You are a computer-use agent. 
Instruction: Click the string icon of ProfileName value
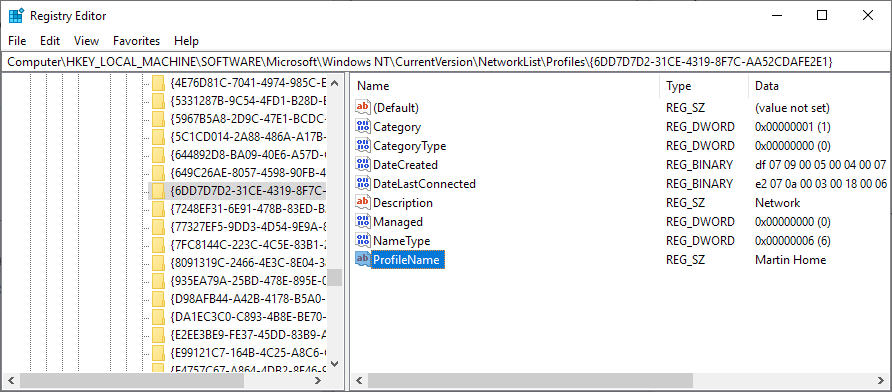pyautogui.click(x=362, y=259)
